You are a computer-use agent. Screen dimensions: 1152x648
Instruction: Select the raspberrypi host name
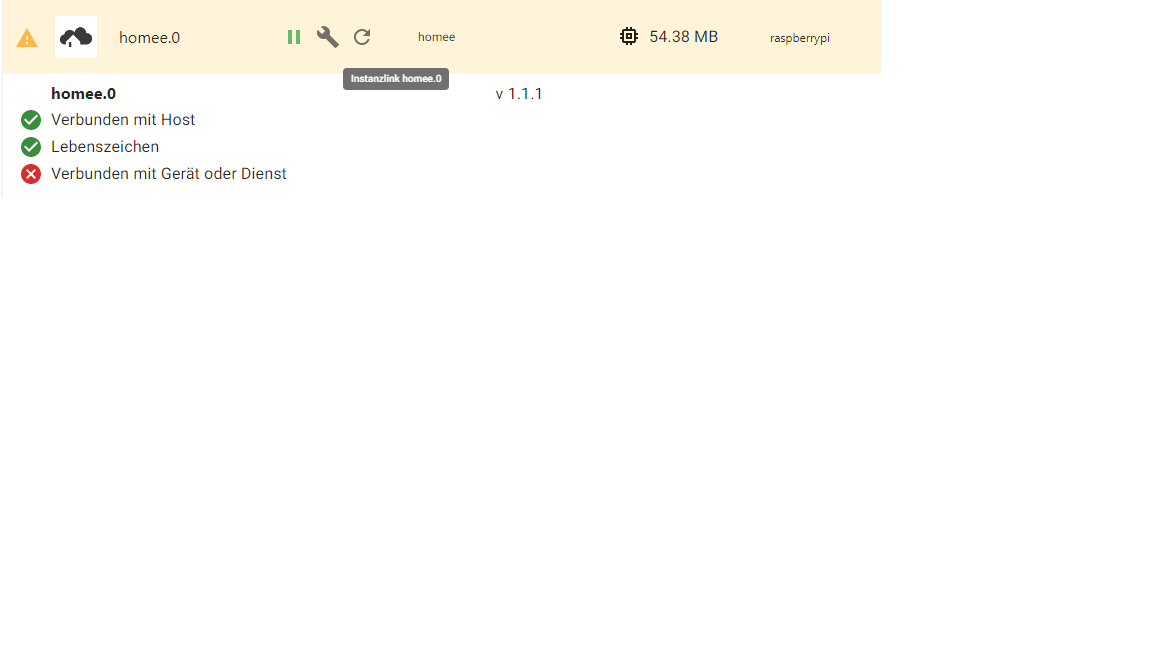tap(799, 38)
